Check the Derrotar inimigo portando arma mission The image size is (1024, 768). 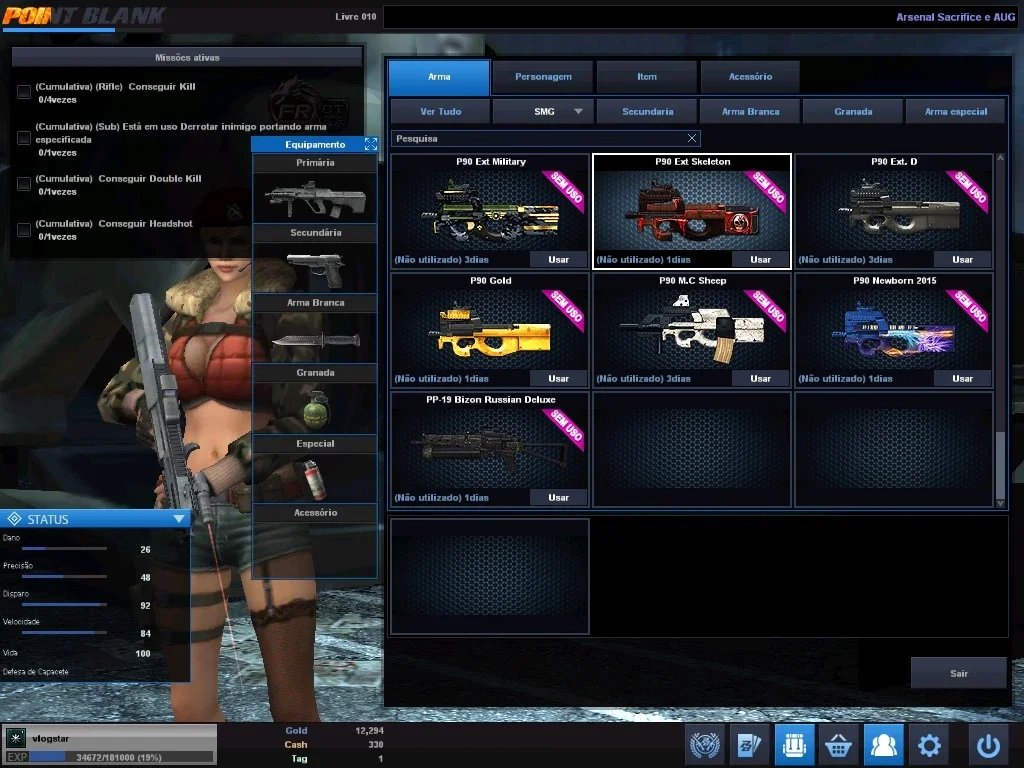(x=24, y=138)
